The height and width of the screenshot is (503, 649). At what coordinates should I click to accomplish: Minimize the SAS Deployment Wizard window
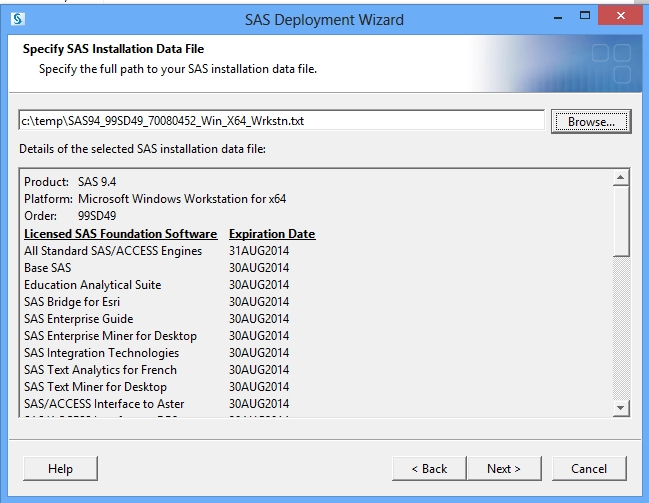558,18
